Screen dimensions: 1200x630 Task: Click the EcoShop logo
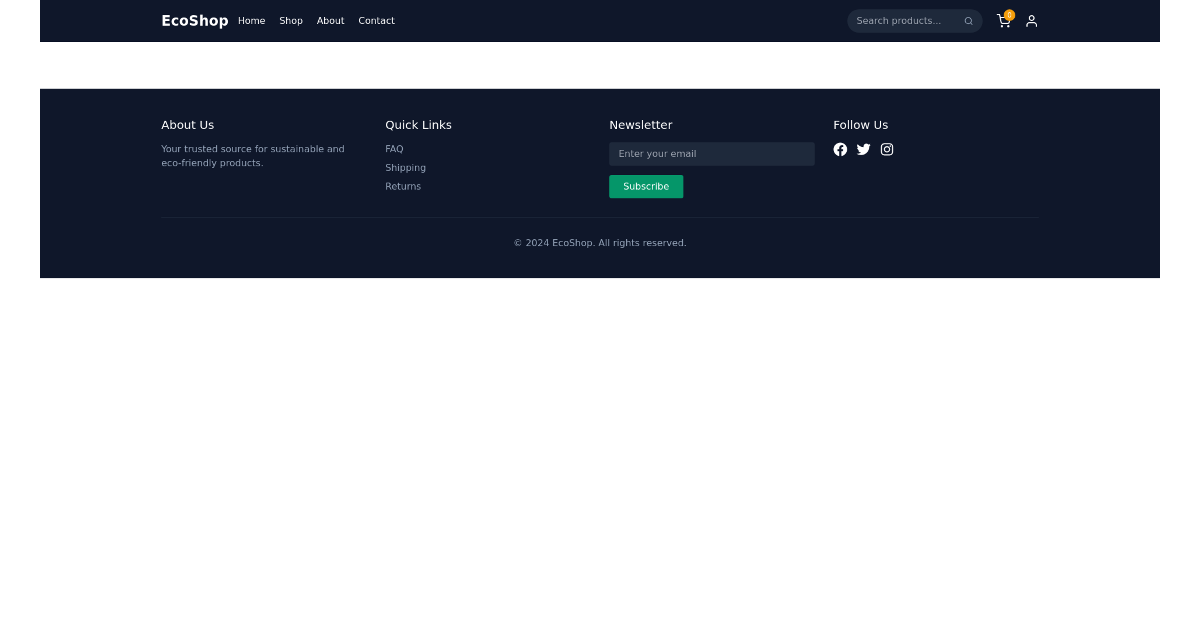point(194,20)
